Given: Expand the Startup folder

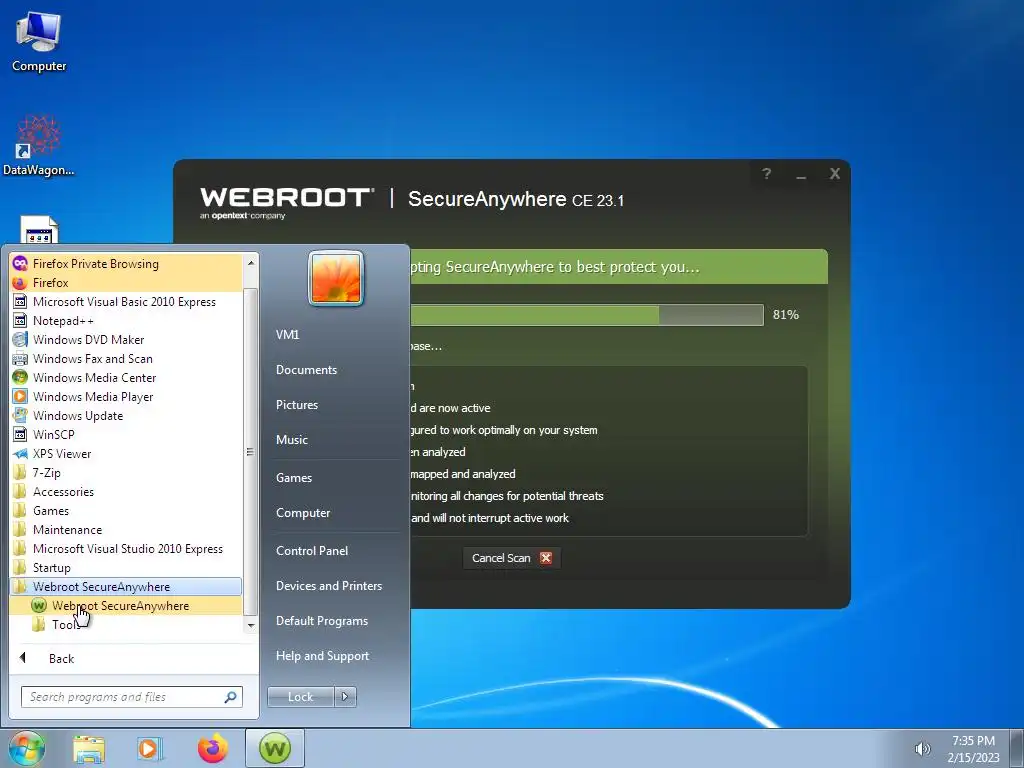Looking at the screenshot, I should (125, 568).
